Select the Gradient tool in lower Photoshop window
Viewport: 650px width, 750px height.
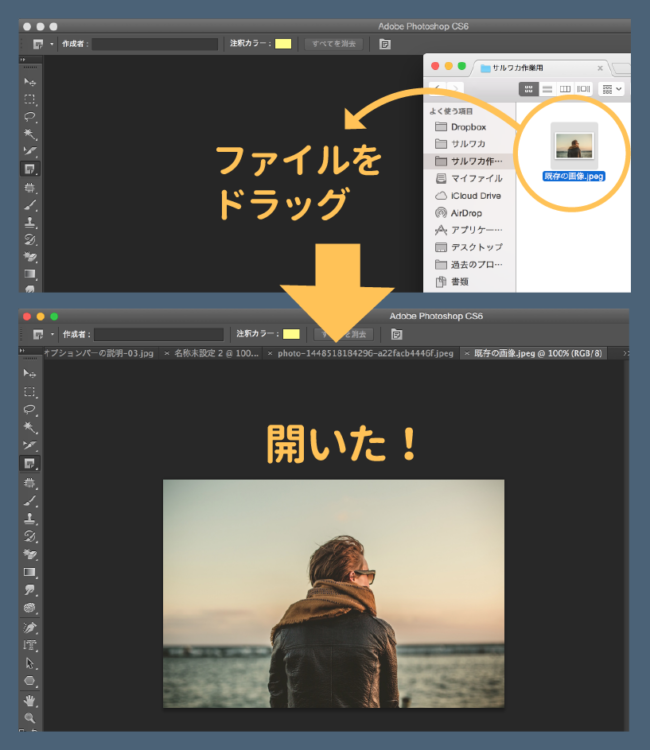point(30,572)
